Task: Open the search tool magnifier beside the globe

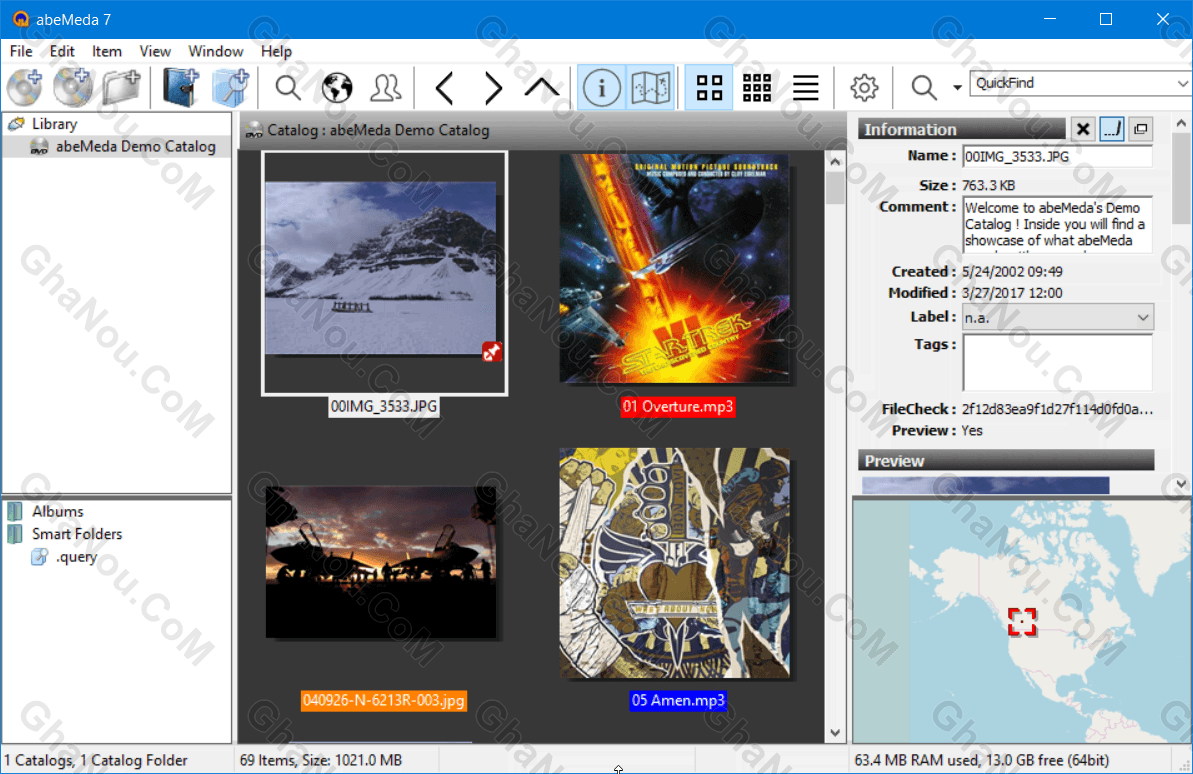Action: pos(288,88)
